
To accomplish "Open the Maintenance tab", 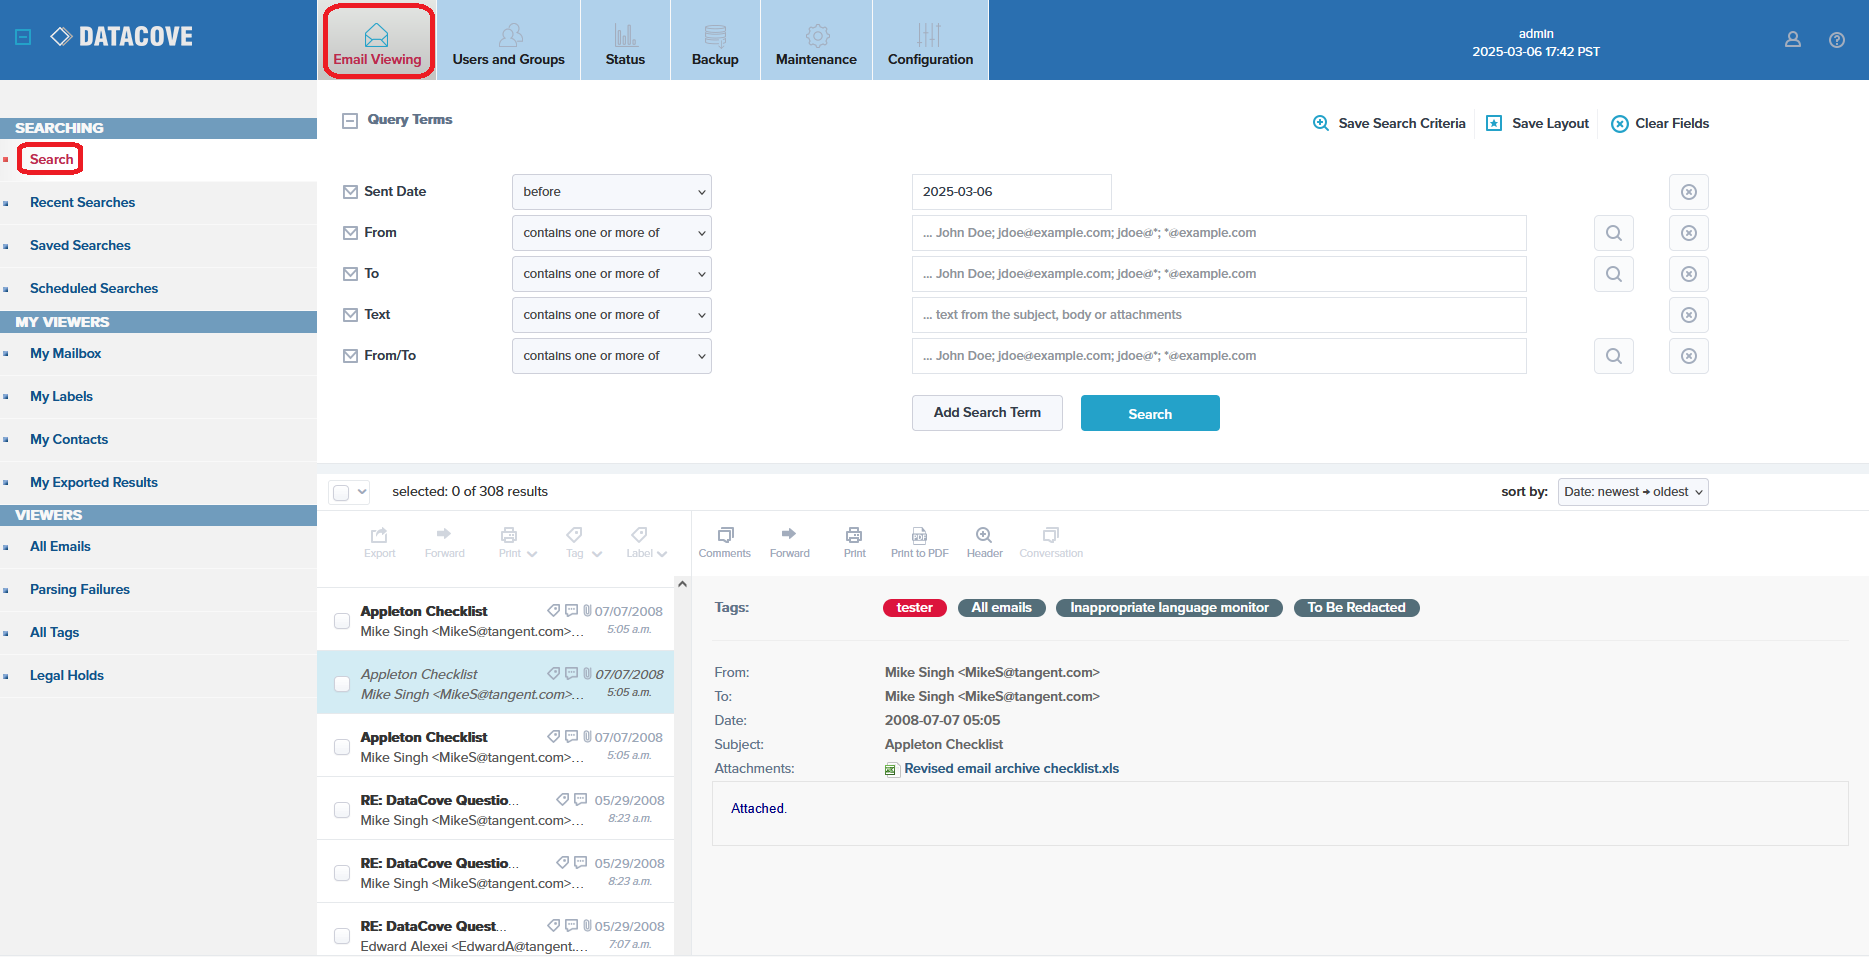I will point(816,40).
